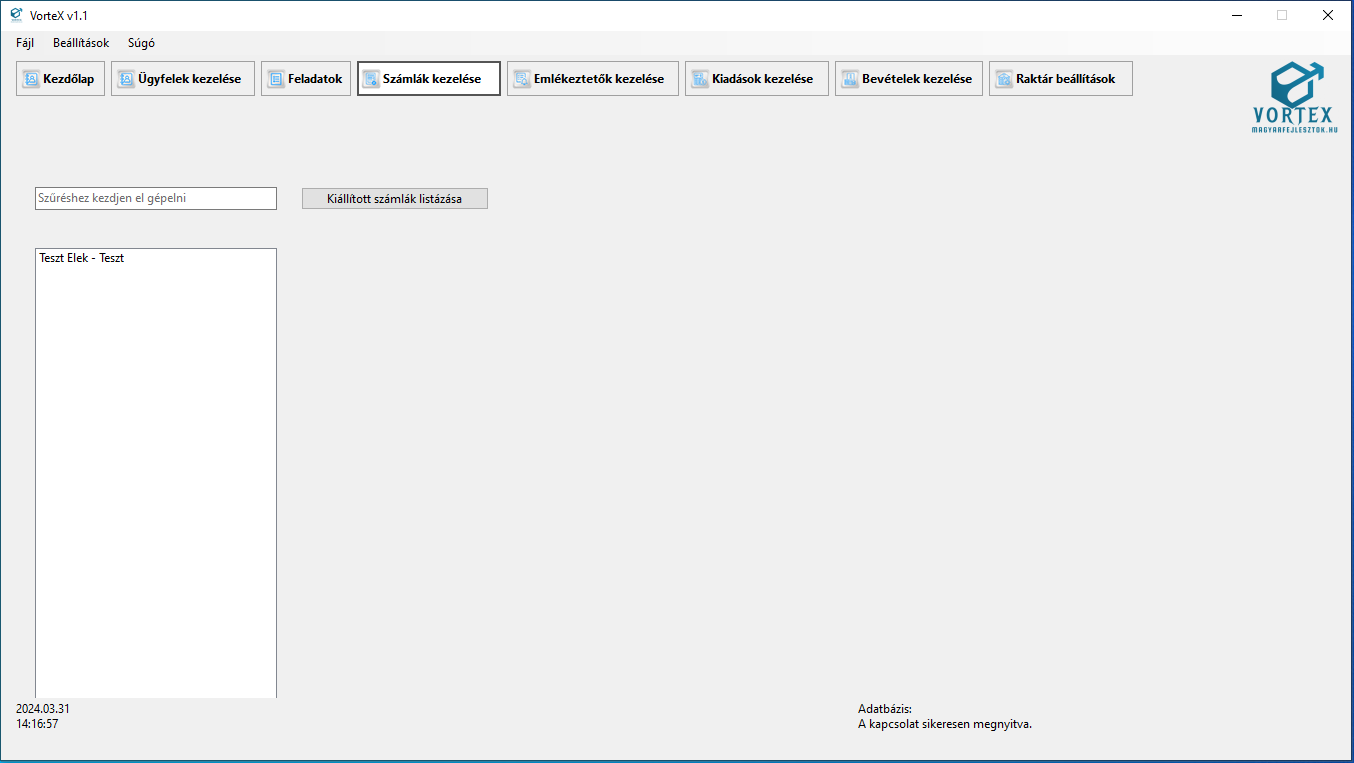Open the Súgó help menu
Screen dimensions: 1354x763
pos(141,43)
